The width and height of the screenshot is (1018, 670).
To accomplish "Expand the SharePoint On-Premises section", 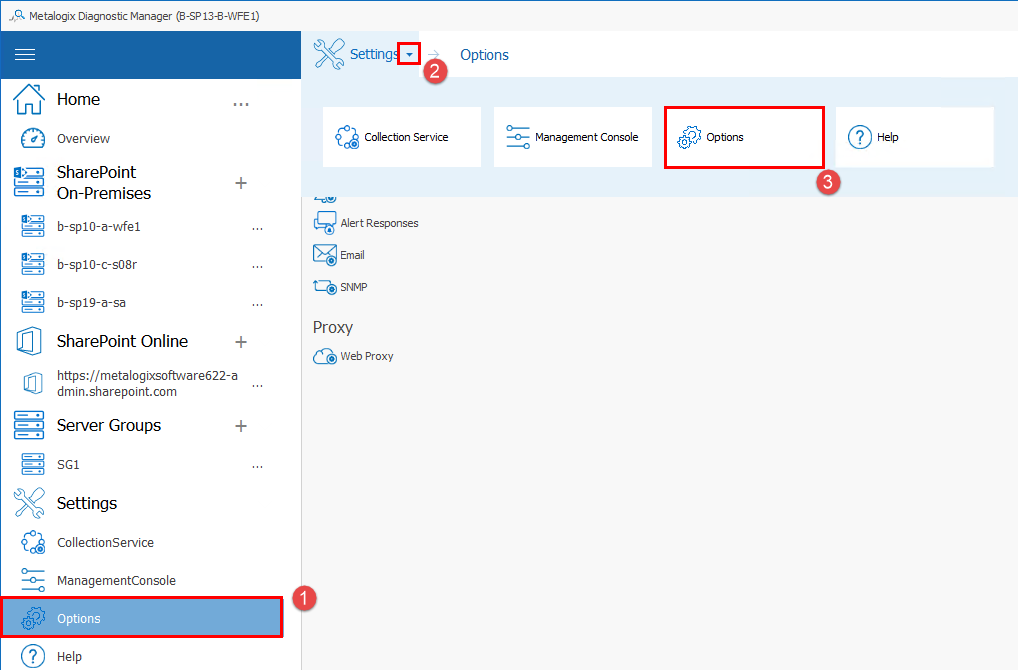I will tap(240, 183).
